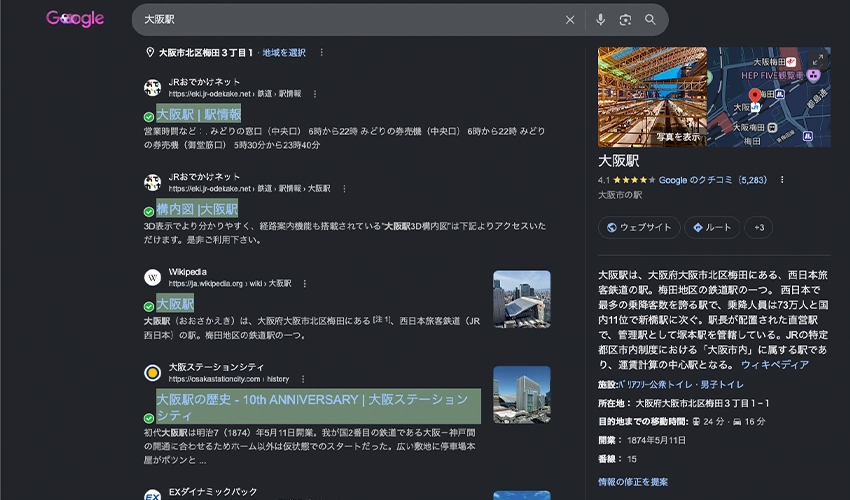Click the Wikipedia favicon
The image size is (850, 500).
pos(152,278)
